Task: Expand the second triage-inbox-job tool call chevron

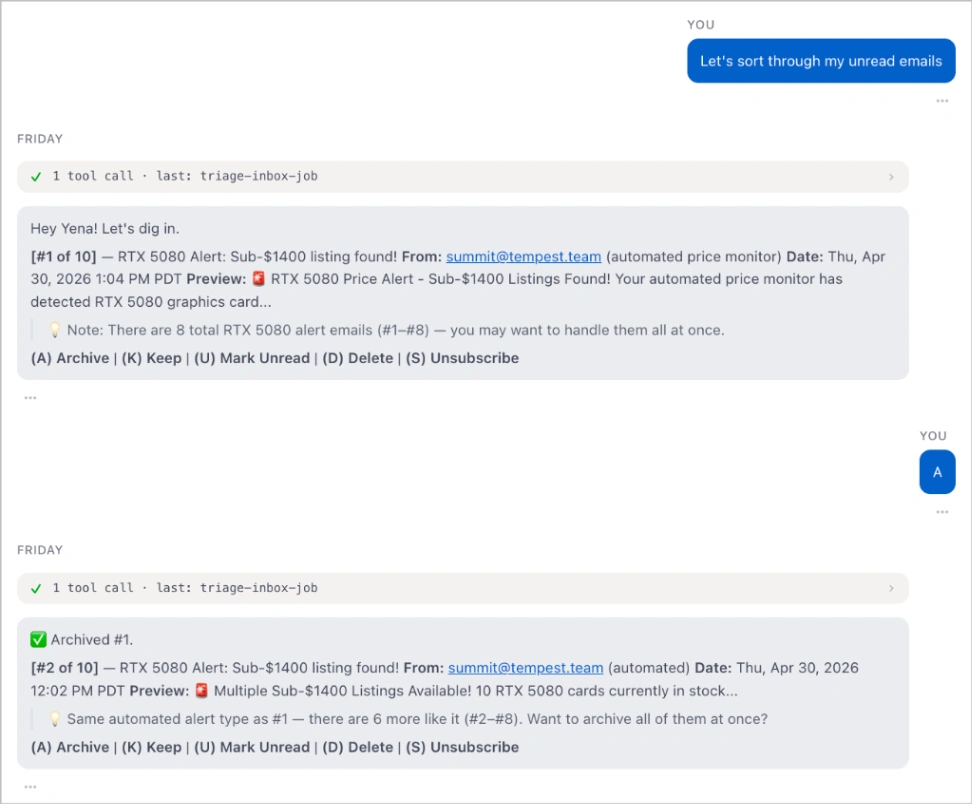Action: [891, 588]
